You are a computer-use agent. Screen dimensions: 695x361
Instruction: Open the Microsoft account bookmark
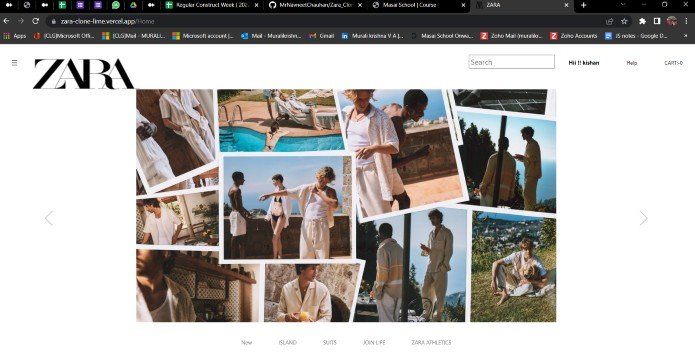[x=203, y=36]
